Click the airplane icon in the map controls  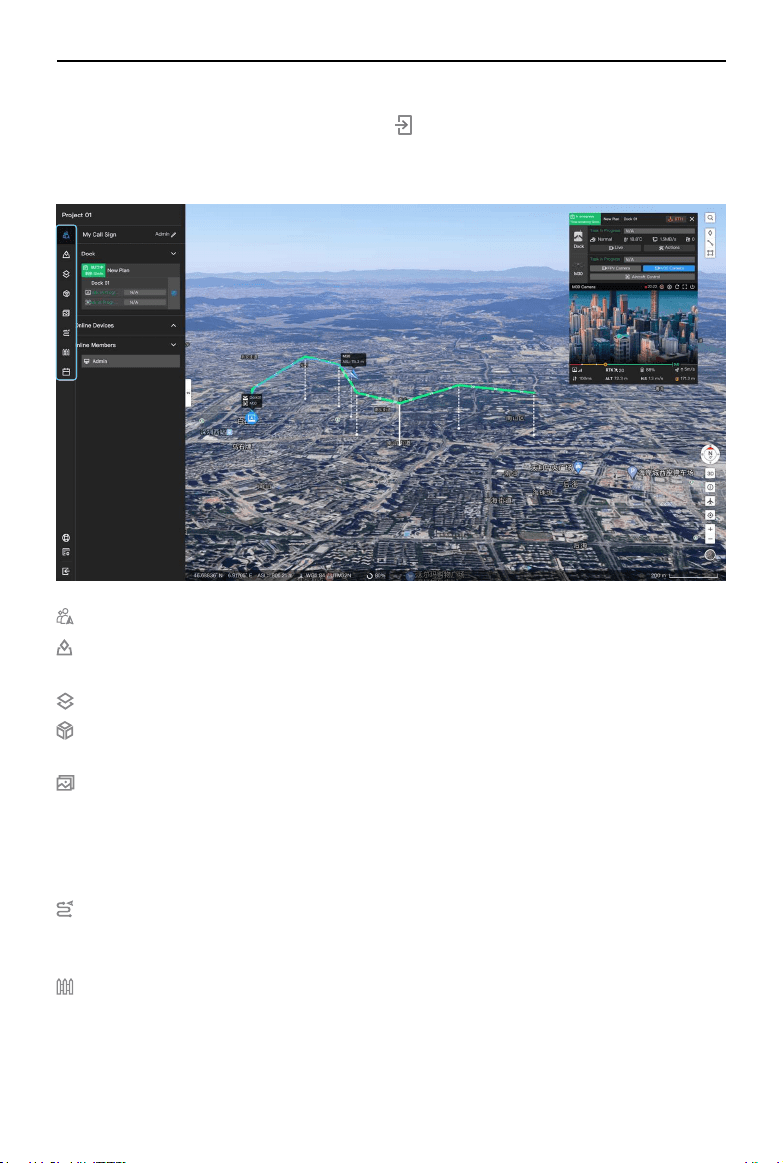click(710, 501)
